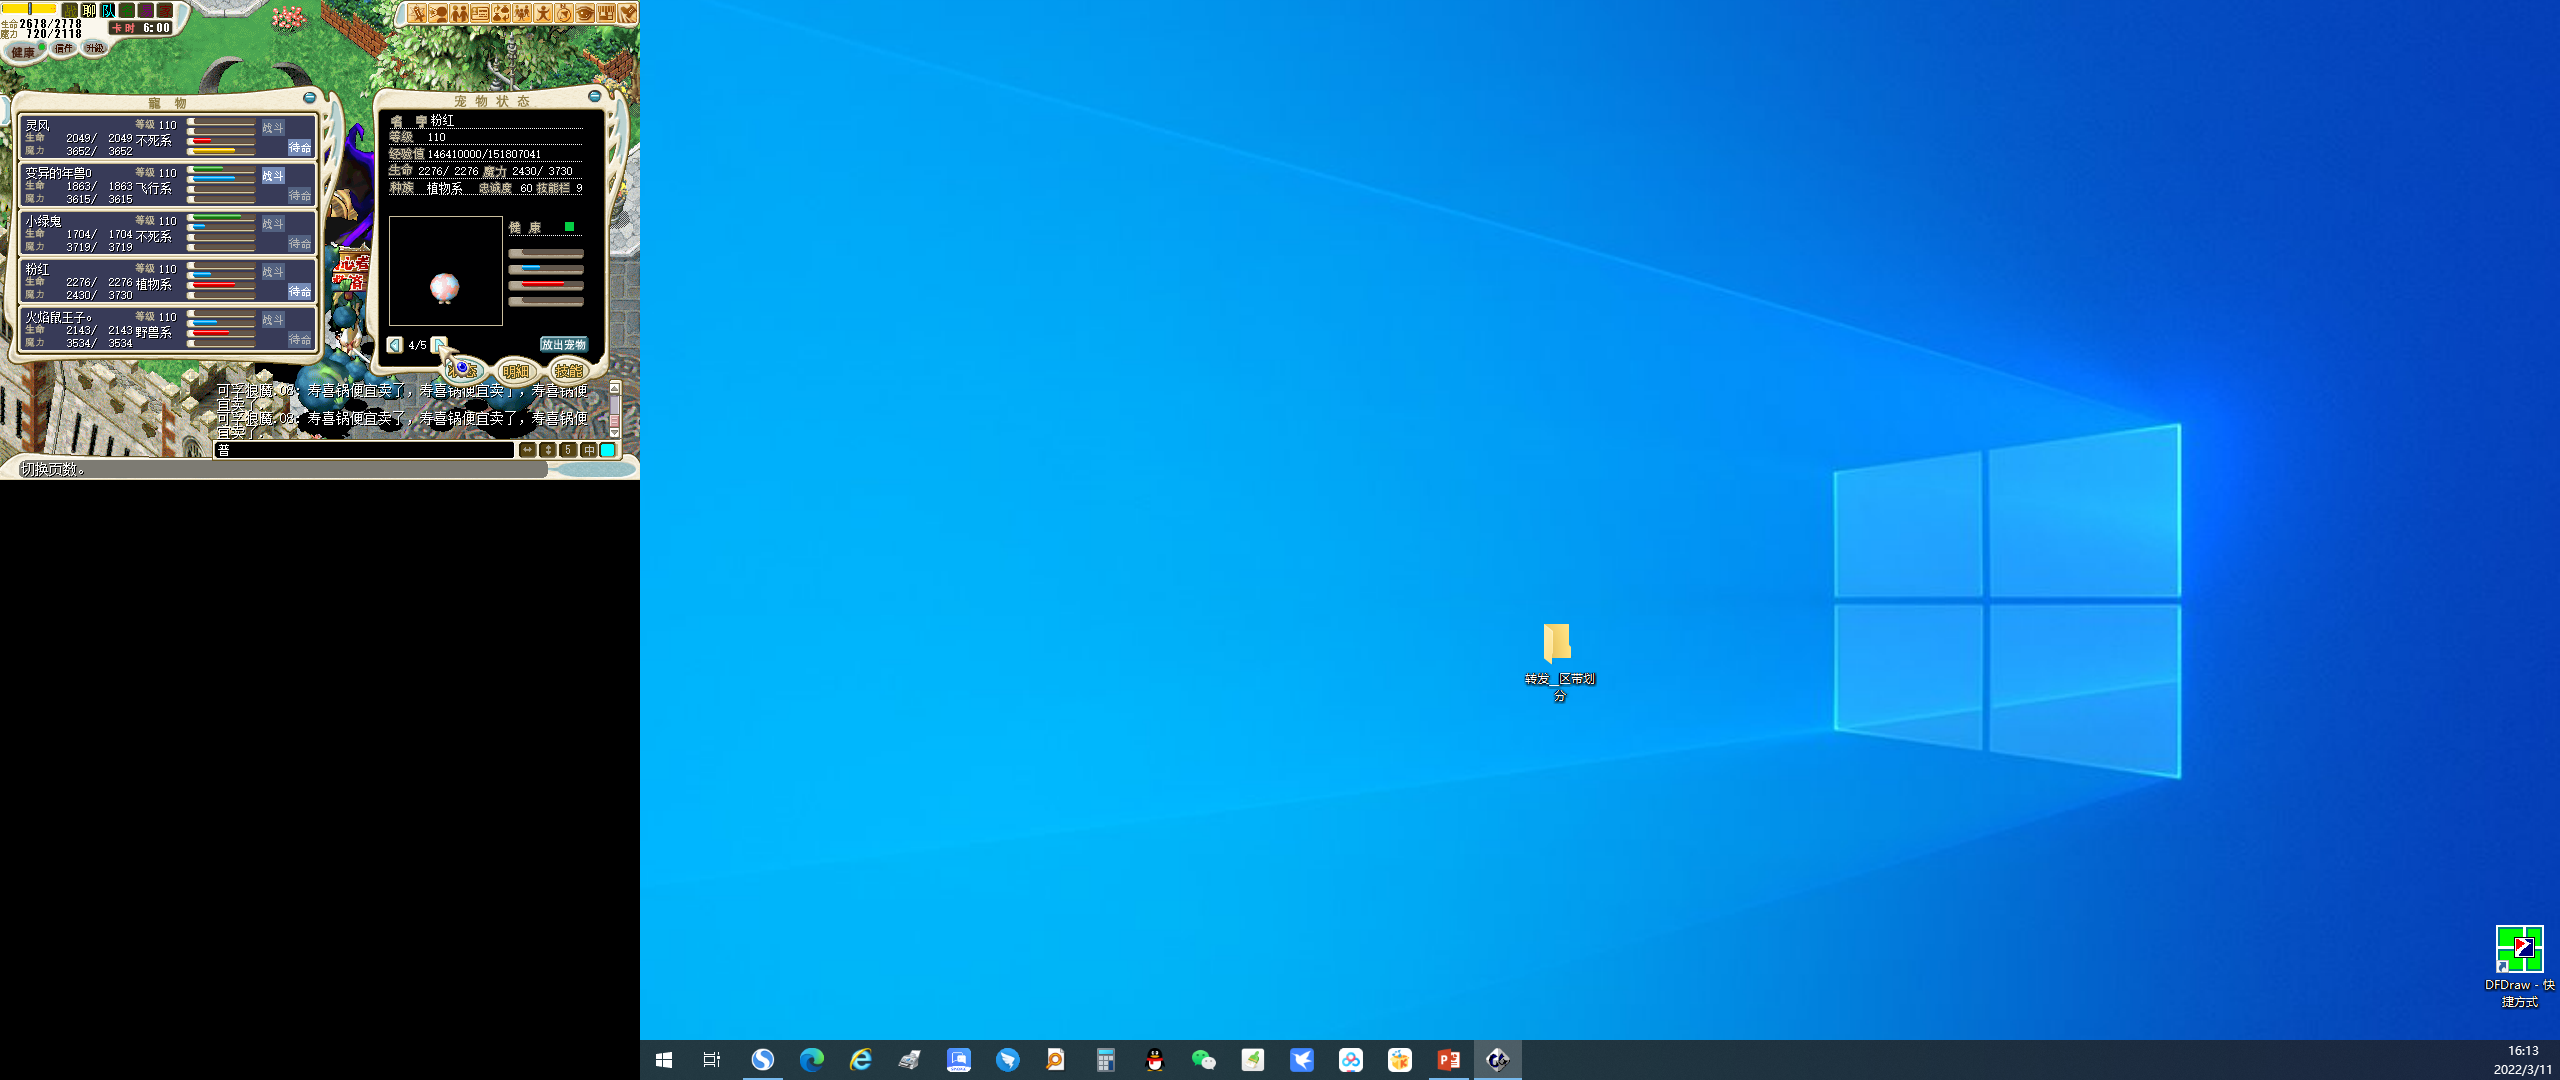Click the sword battle icon in top toolbar

(x=417, y=13)
